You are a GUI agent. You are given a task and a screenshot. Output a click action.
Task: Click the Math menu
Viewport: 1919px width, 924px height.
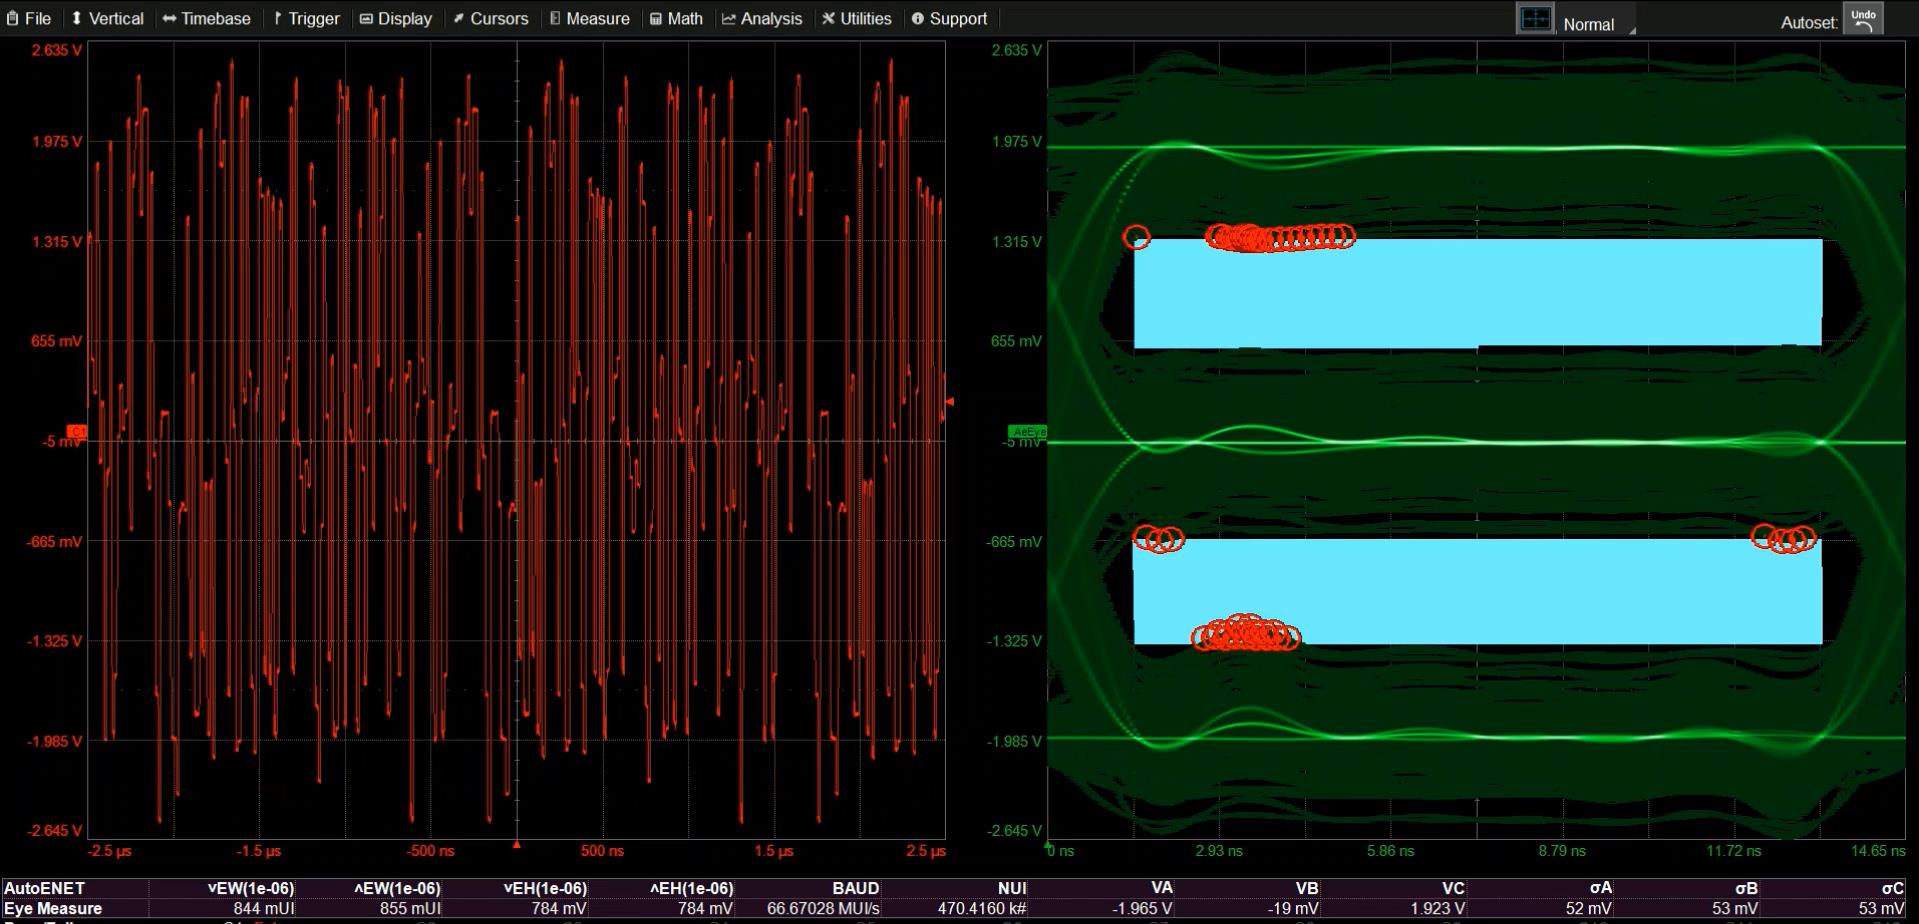676,19
